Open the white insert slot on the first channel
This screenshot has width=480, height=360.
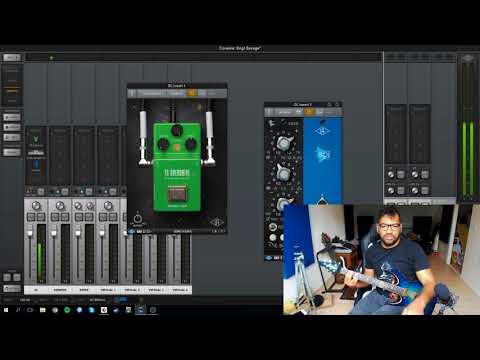tap(36, 153)
